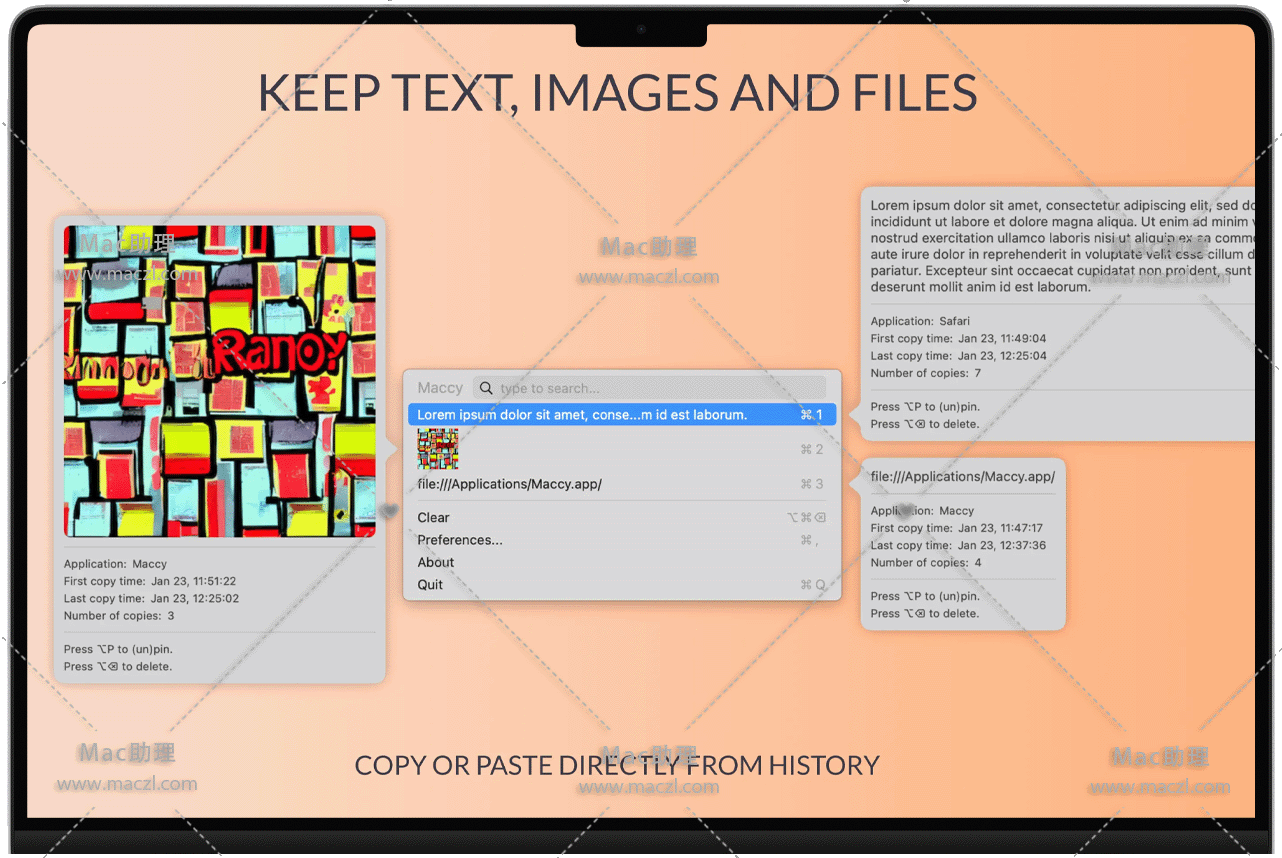Pick the small image thumbnail history item

click(x=438, y=449)
